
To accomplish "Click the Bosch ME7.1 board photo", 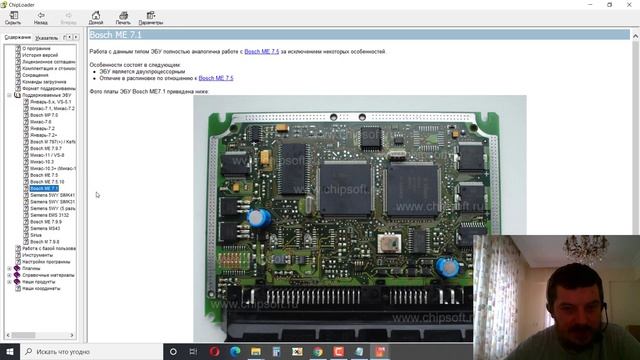I will click(x=360, y=218).
